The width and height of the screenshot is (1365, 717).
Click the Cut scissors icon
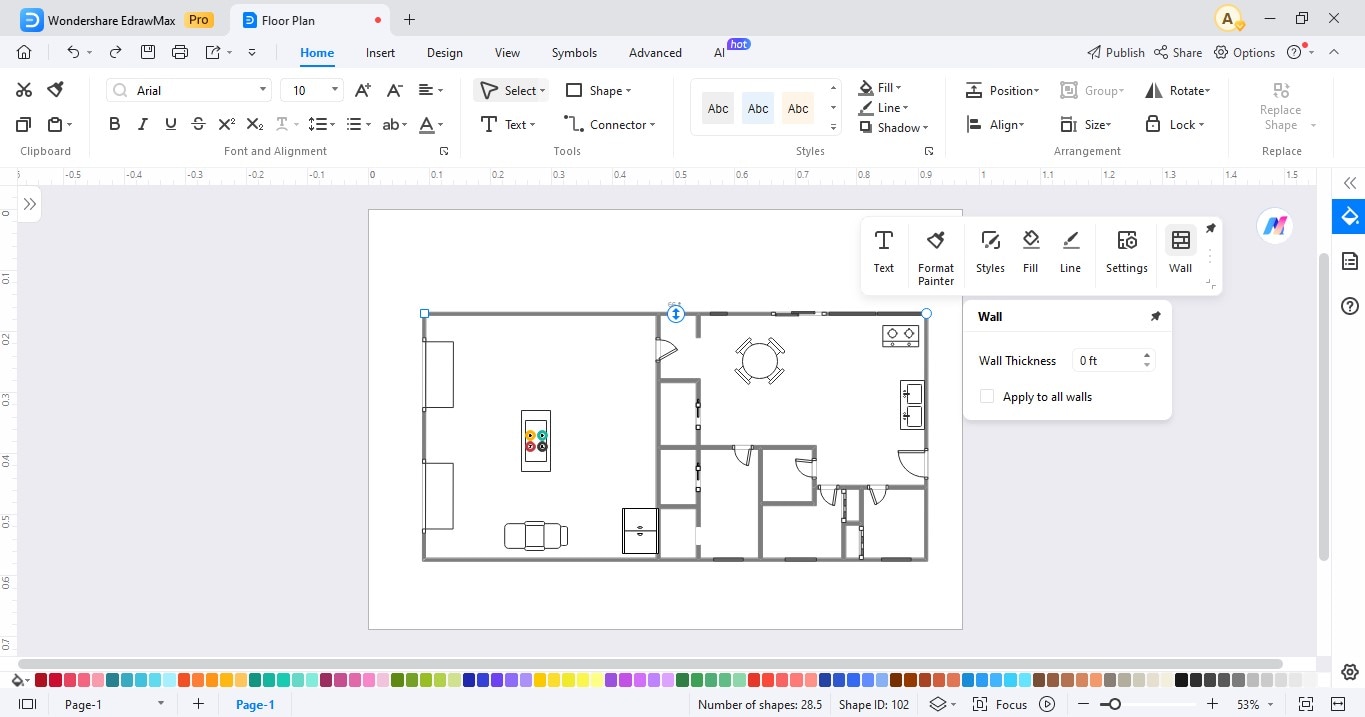(24, 90)
